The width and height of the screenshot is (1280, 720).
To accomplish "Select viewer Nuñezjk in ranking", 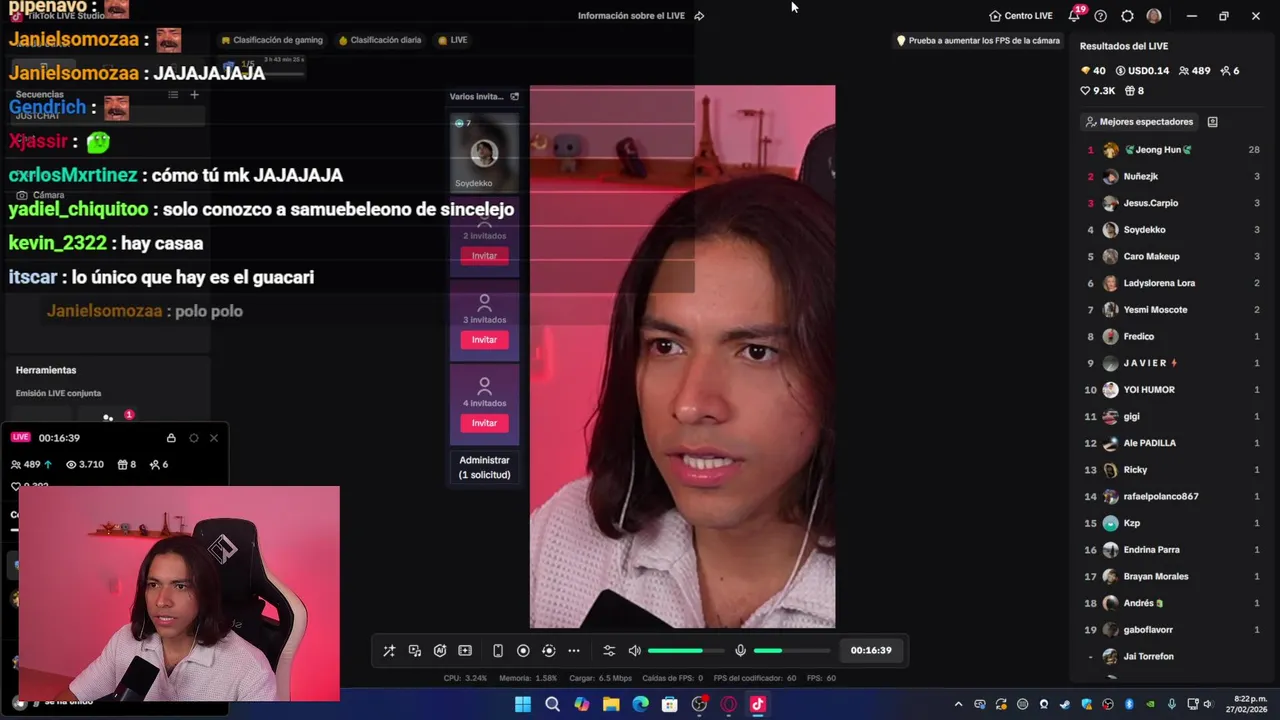I will click(1173, 176).
